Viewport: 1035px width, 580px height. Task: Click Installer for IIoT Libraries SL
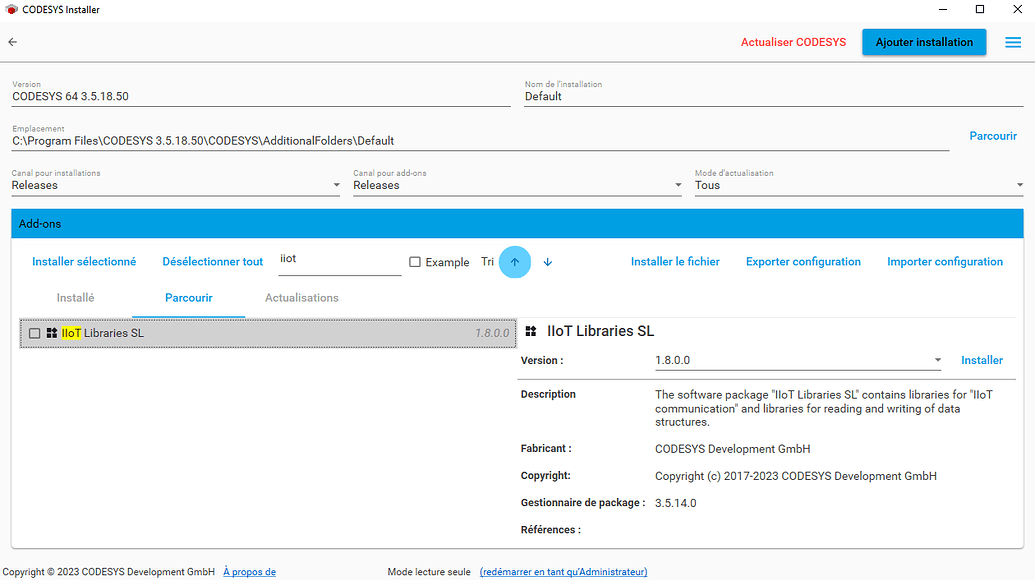pyautogui.click(x=982, y=360)
